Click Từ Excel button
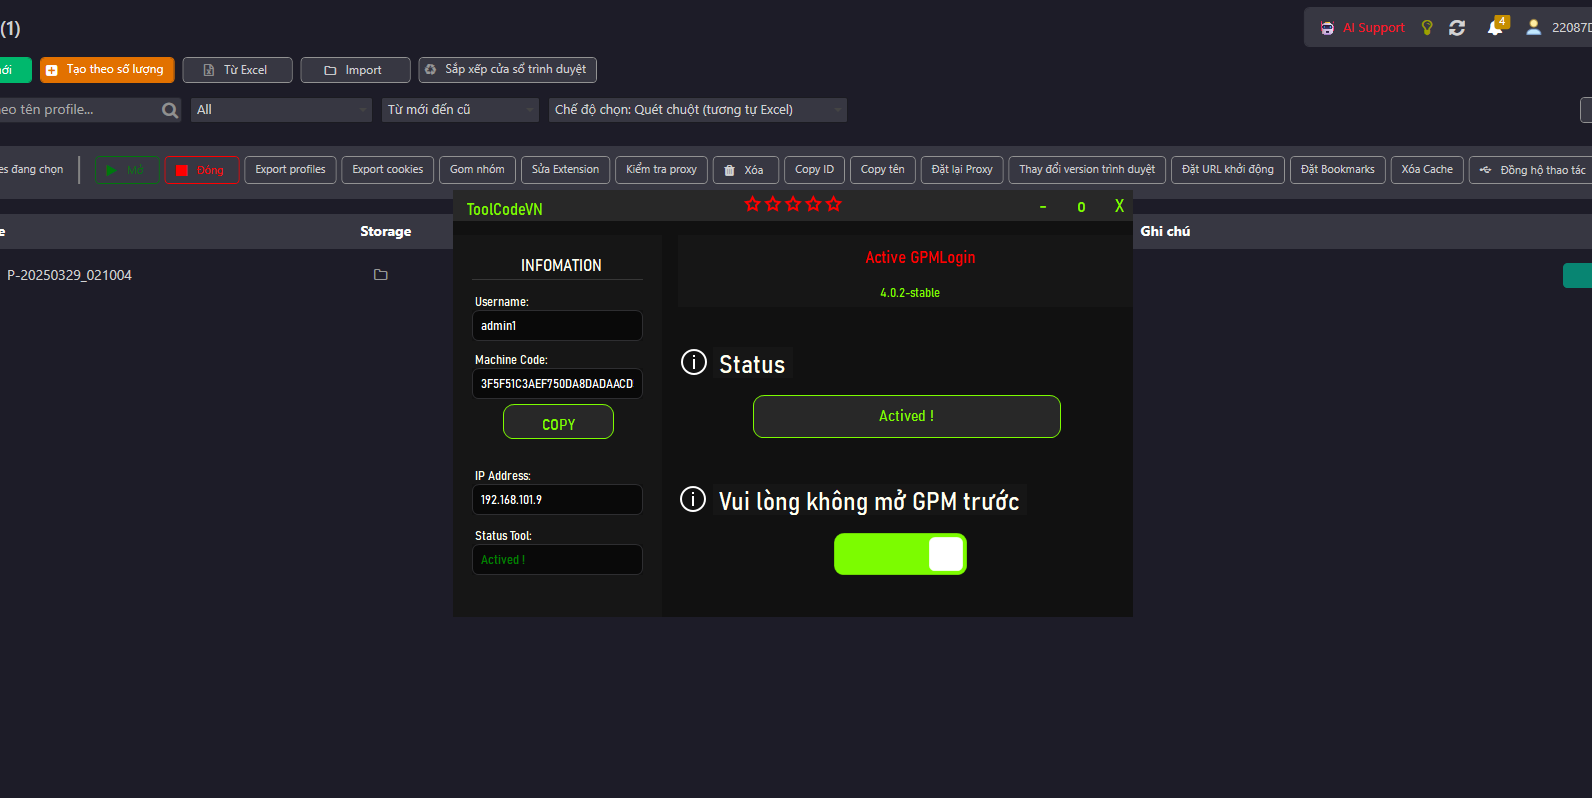 (237, 70)
